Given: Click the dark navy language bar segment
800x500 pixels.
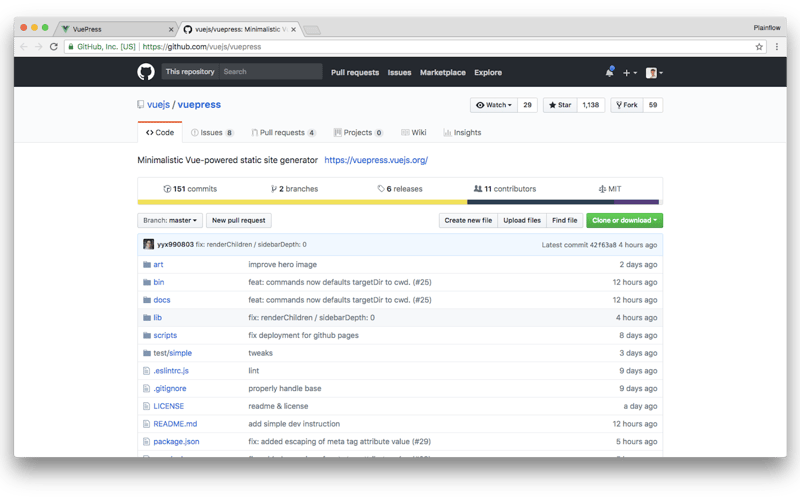Looking at the screenshot, I should 541,202.
